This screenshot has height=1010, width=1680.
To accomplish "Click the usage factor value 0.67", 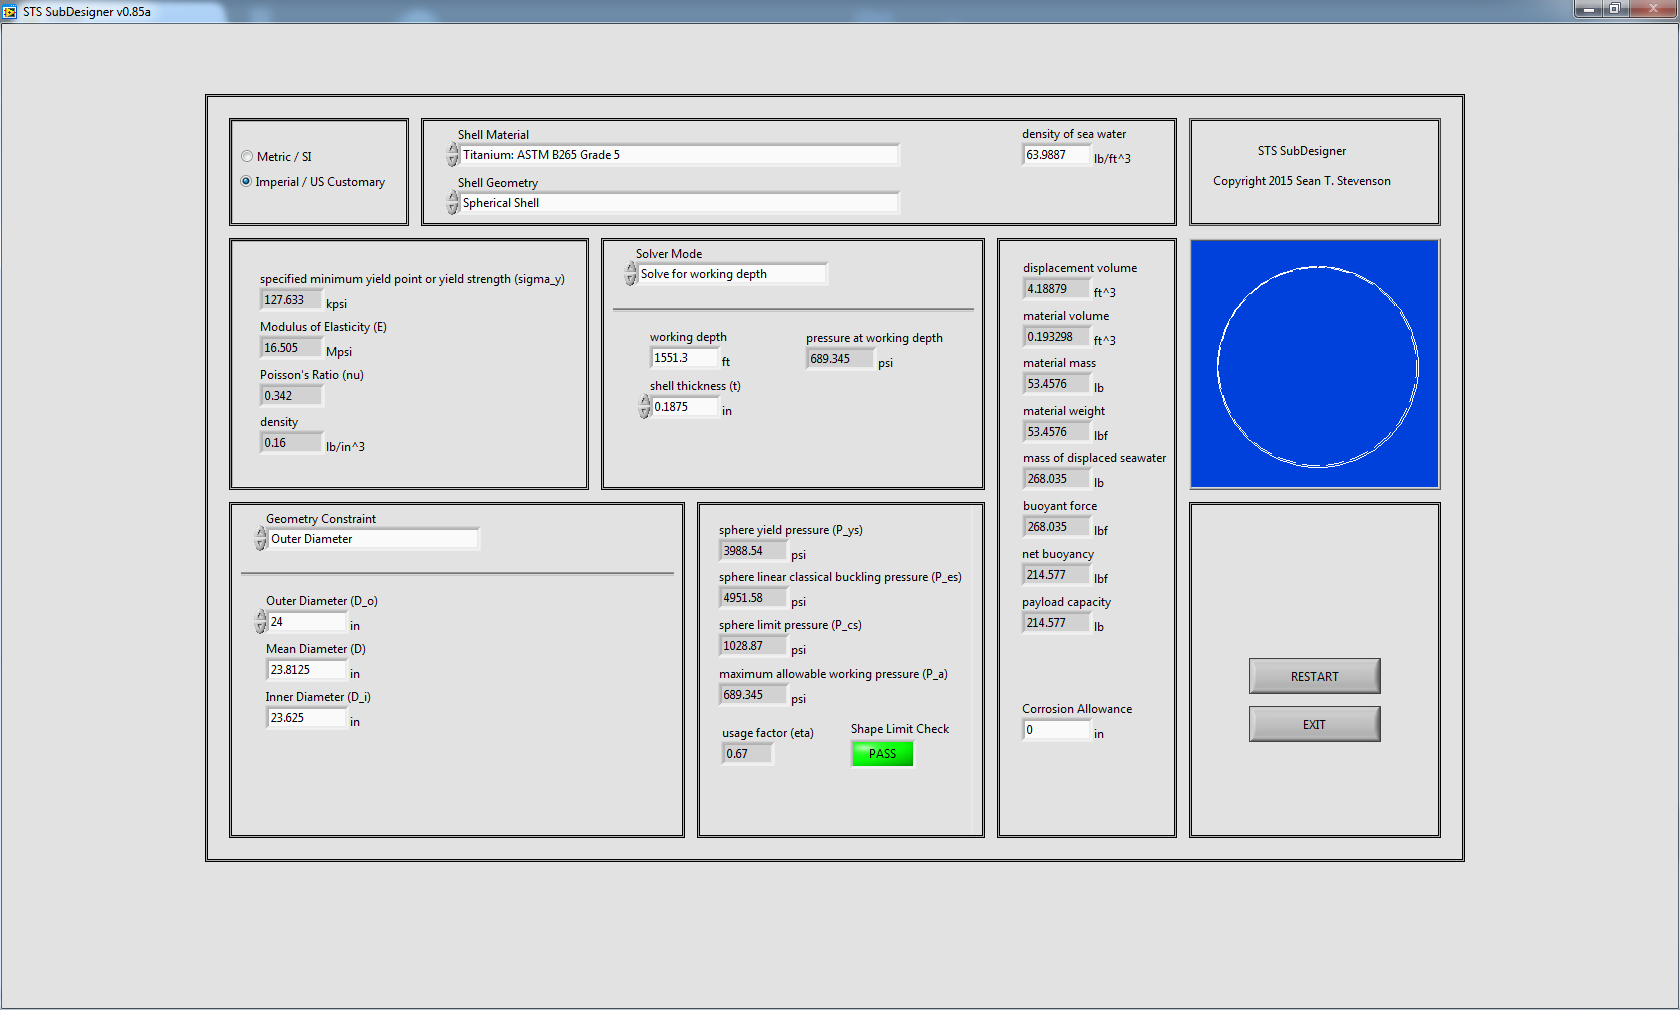I will (747, 754).
